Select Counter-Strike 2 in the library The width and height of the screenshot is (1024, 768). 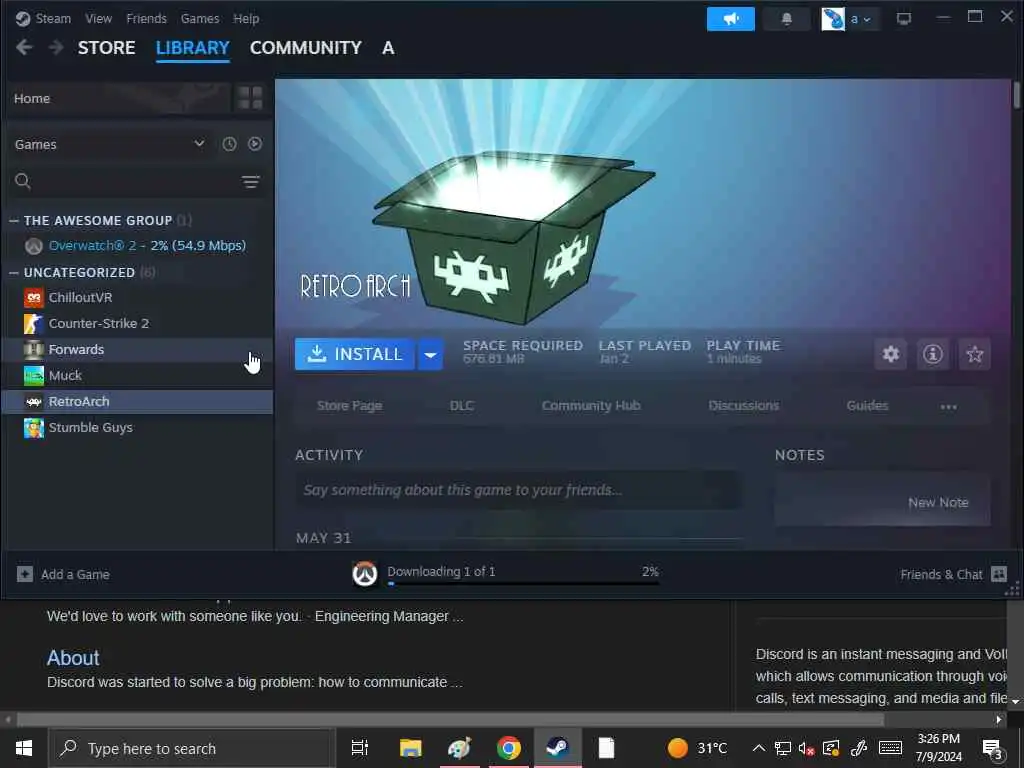137,323
